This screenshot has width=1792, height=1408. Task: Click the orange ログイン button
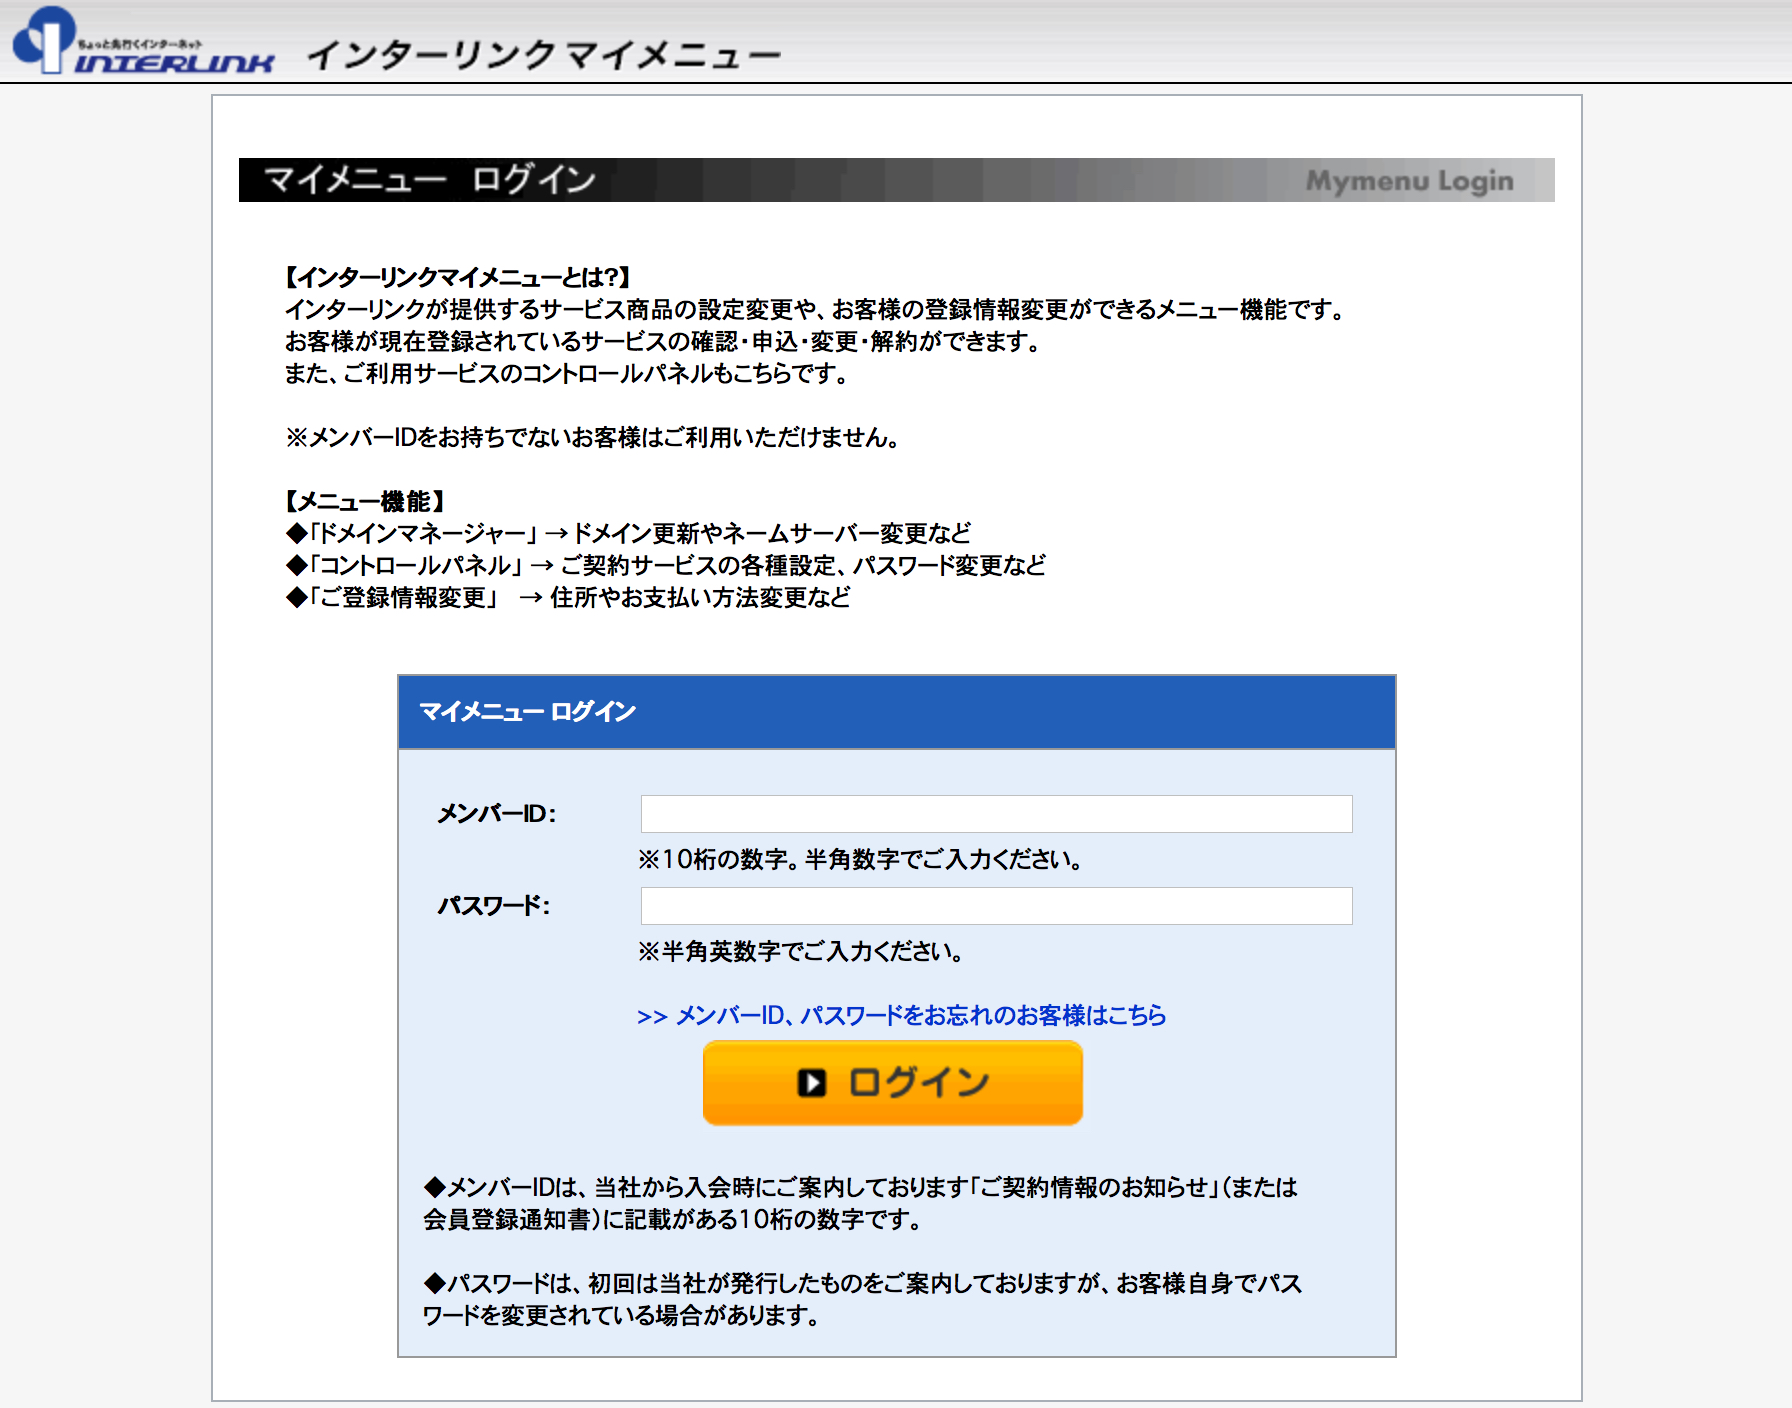pyautogui.click(x=893, y=1083)
